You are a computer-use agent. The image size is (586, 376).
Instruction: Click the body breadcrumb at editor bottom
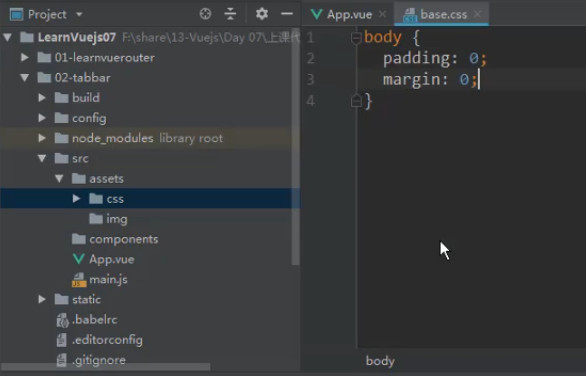[x=380, y=361]
